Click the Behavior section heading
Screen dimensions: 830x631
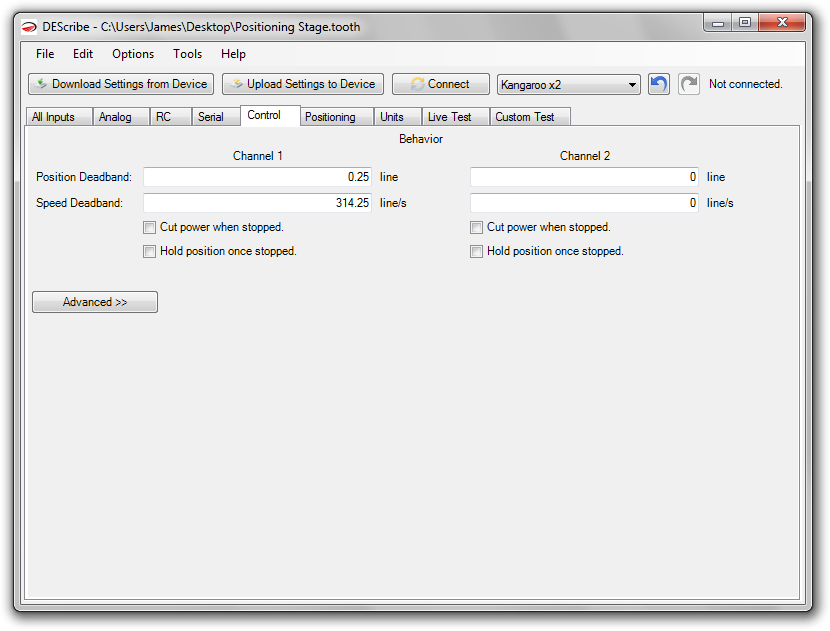[x=421, y=139]
